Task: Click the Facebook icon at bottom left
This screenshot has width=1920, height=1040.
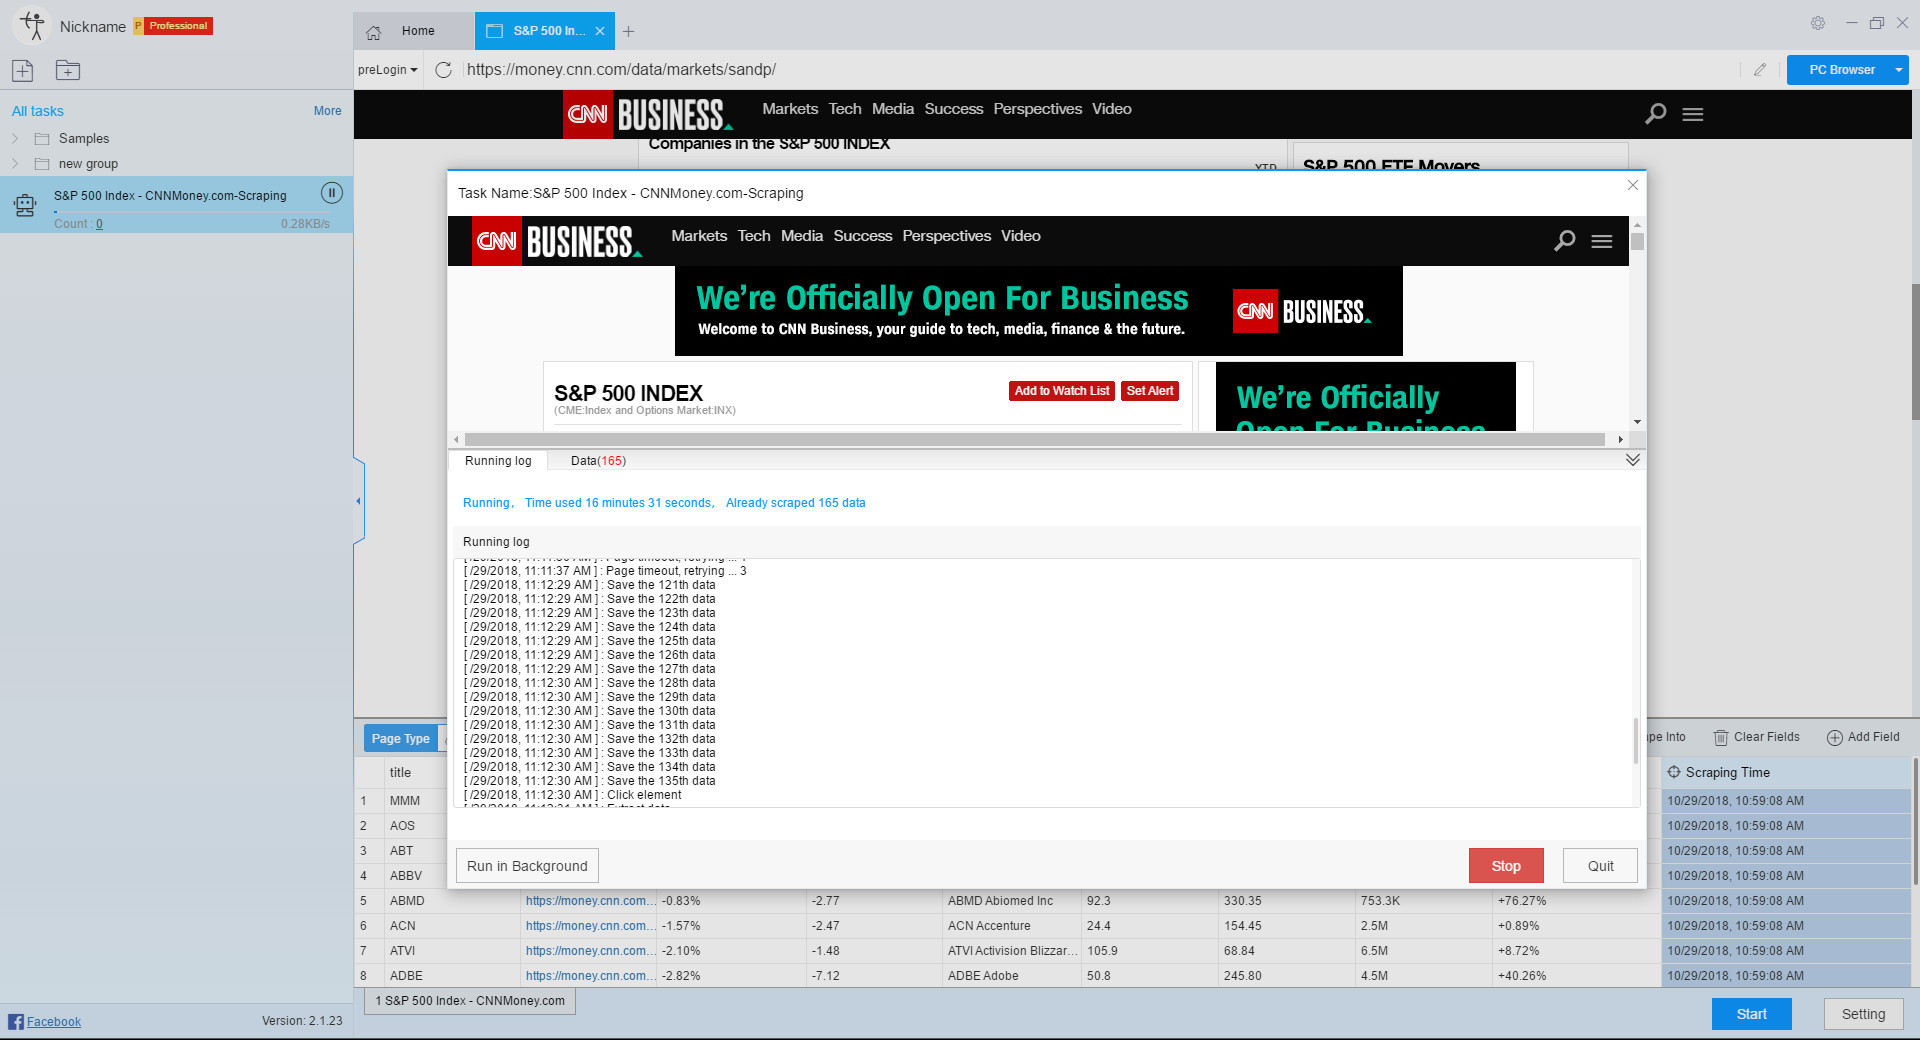Action: (16, 1021)
